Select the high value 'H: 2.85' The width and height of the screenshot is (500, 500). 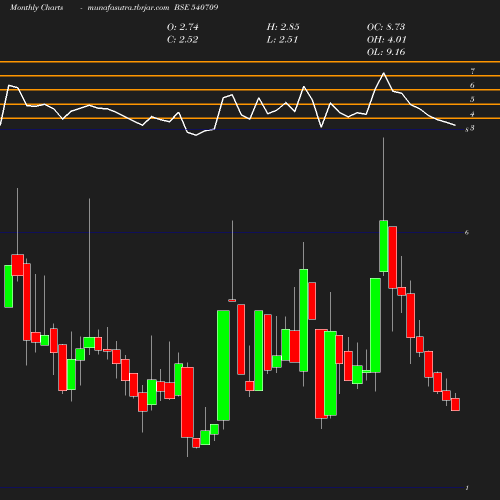(x=283, y=27)
